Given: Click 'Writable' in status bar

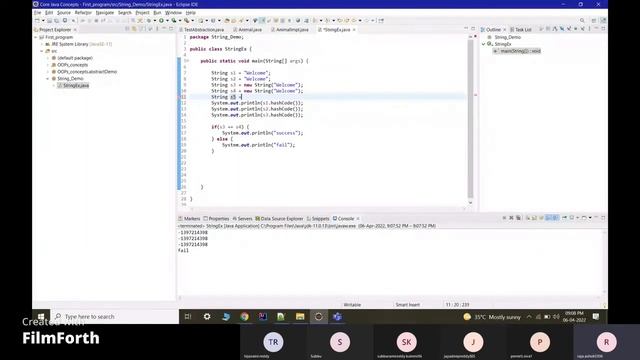Looking at the screenshot, I should [352, 305].
